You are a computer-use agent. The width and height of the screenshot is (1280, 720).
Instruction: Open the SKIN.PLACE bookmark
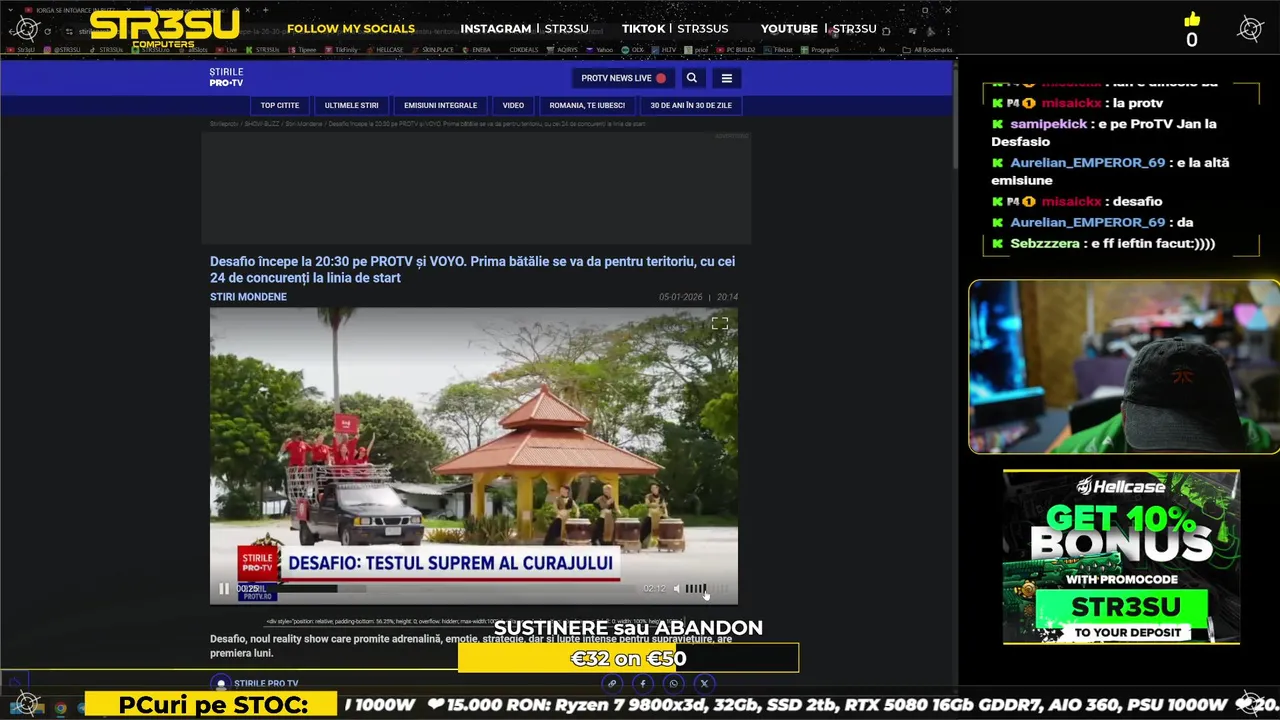pos(433,49)
